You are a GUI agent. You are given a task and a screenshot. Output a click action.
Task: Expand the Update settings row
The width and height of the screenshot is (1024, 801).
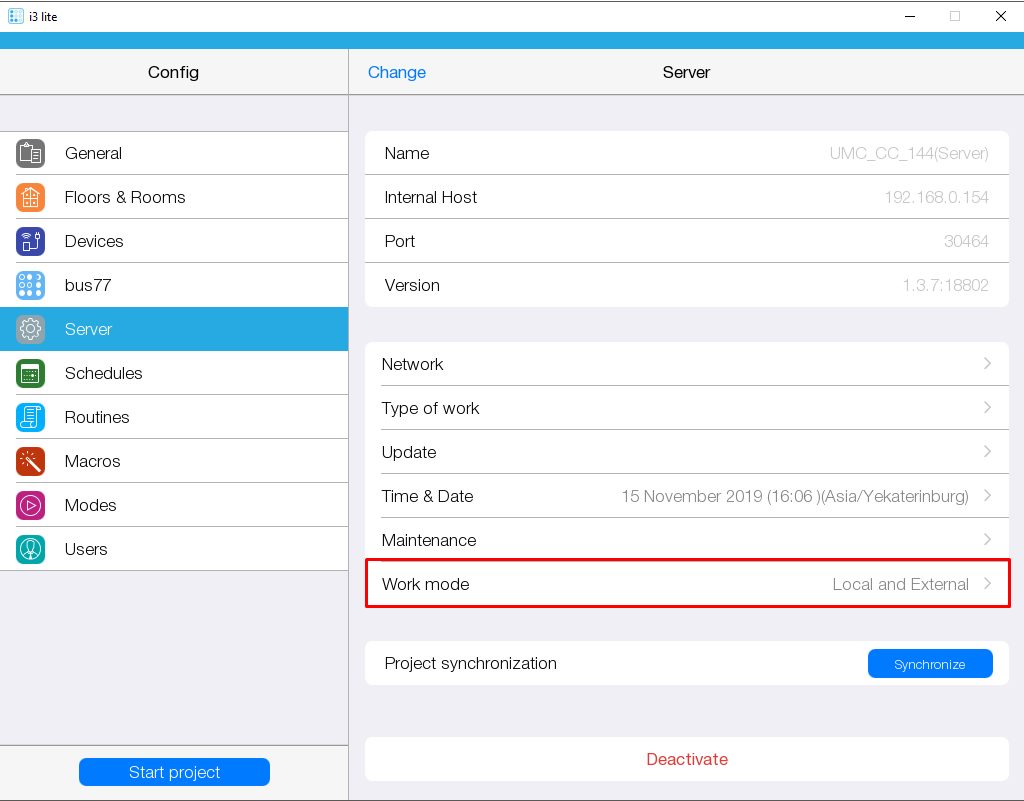686,452
